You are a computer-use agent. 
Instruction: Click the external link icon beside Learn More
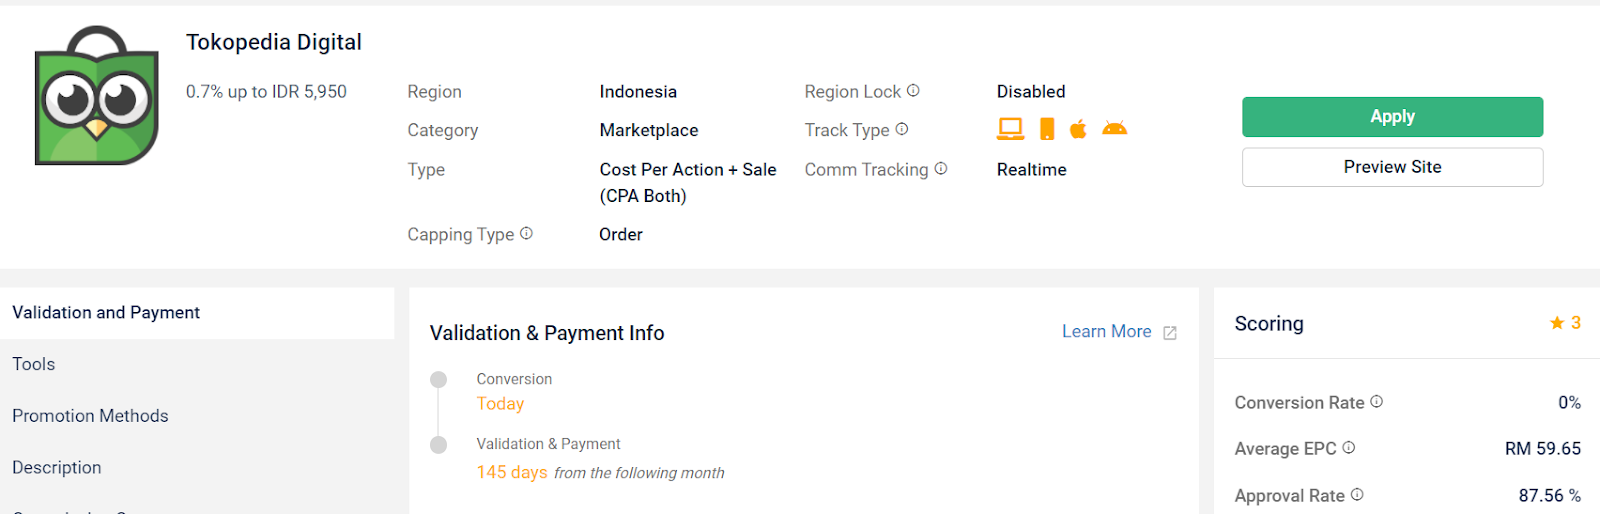pos(1170,333)
